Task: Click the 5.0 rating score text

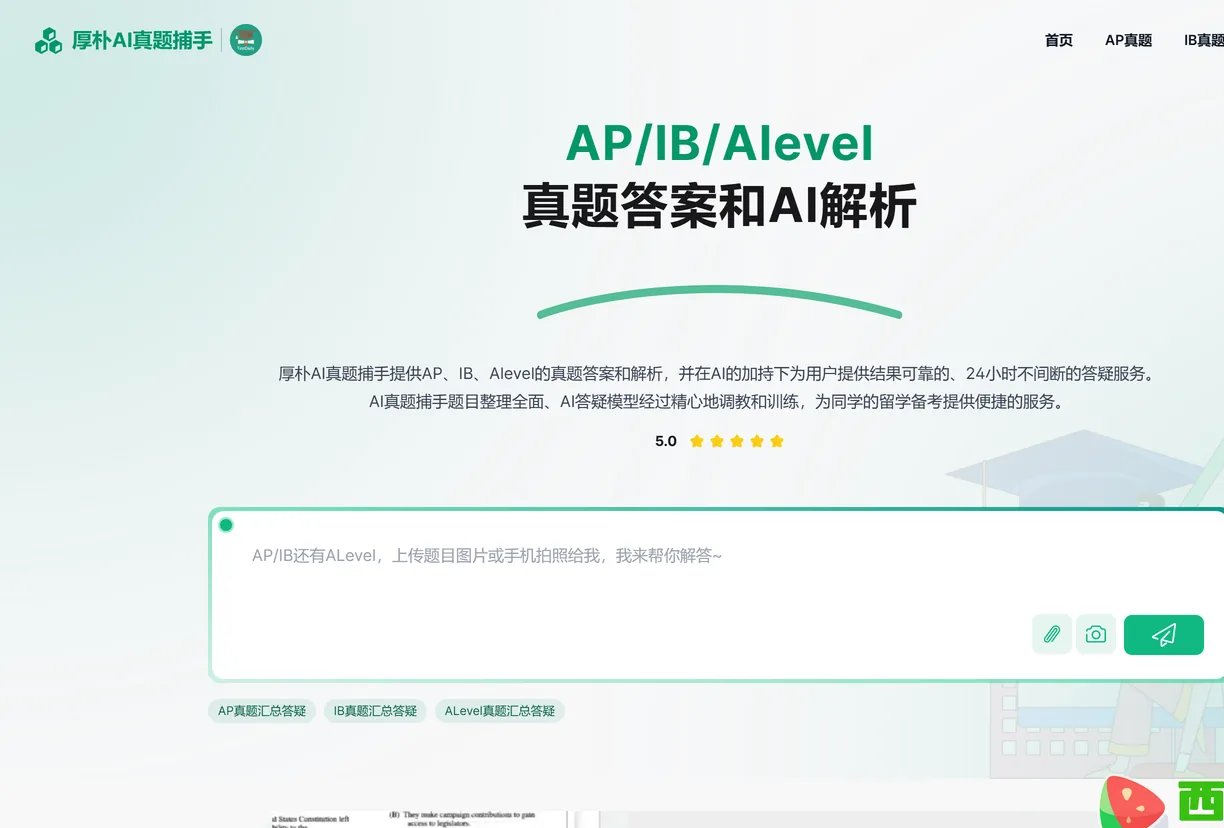Action: [x=666, y=441]
